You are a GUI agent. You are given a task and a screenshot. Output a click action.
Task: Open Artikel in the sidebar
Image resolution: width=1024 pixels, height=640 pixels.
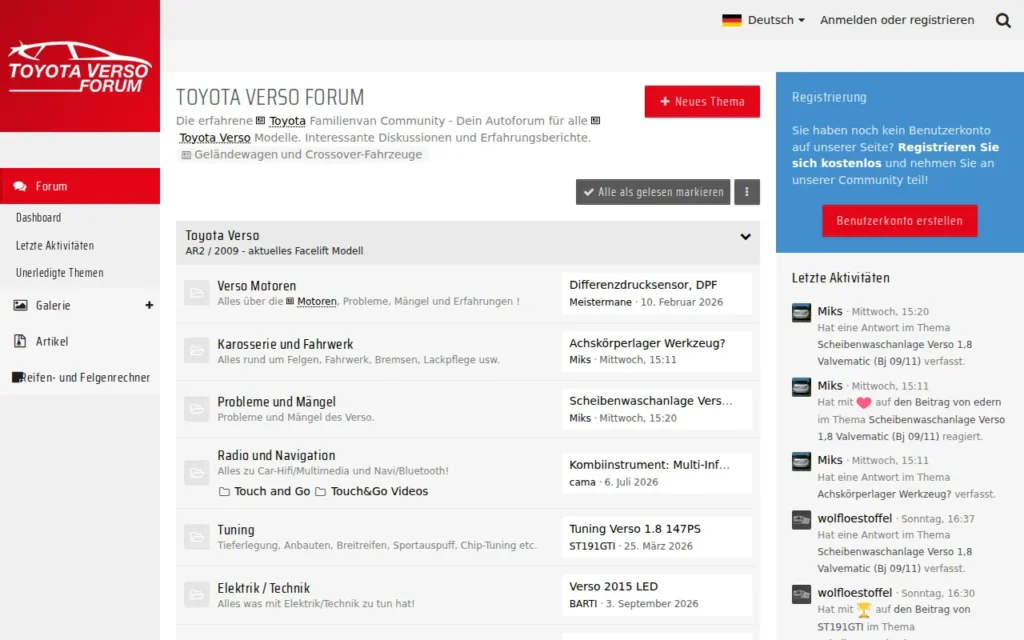pyautogui.click(x=52, y=341)
